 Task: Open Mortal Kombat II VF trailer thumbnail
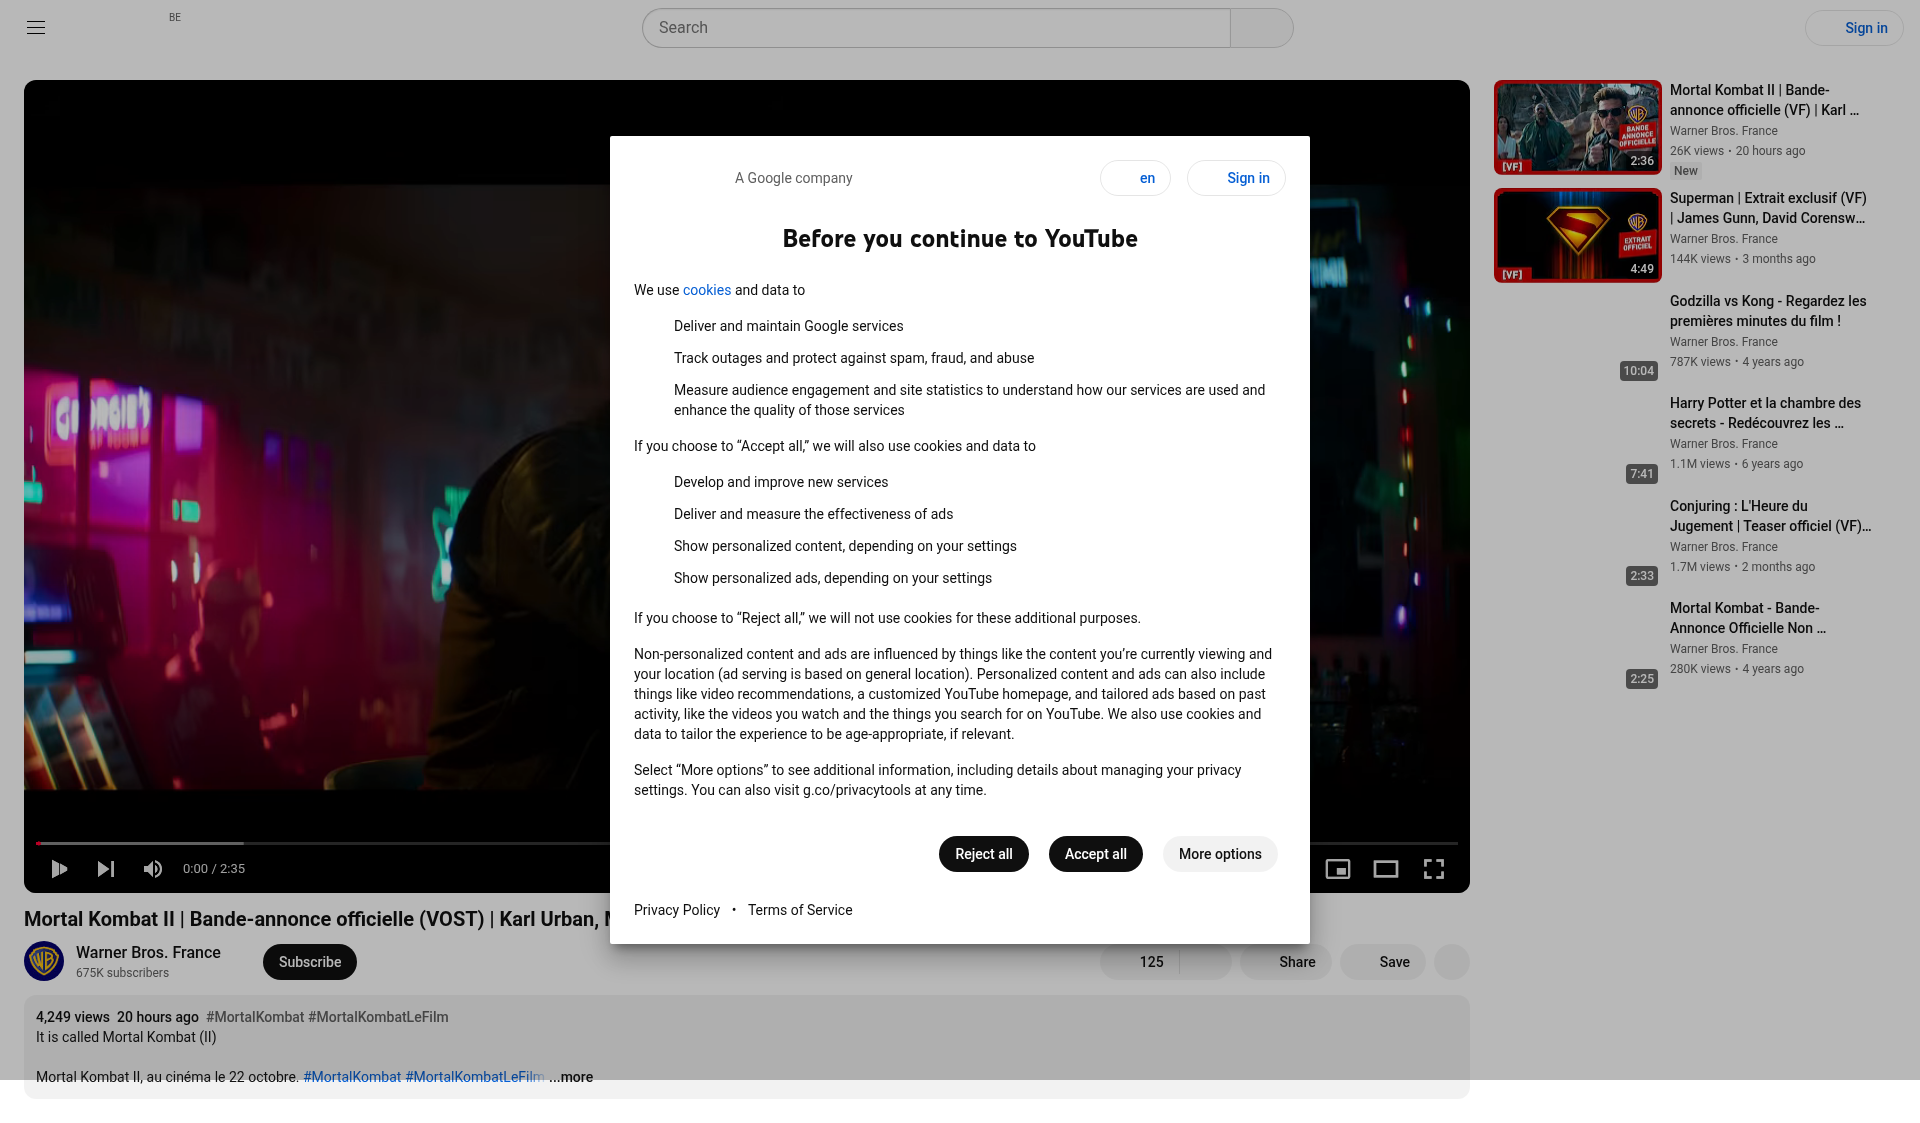(x=1578, y=127)
